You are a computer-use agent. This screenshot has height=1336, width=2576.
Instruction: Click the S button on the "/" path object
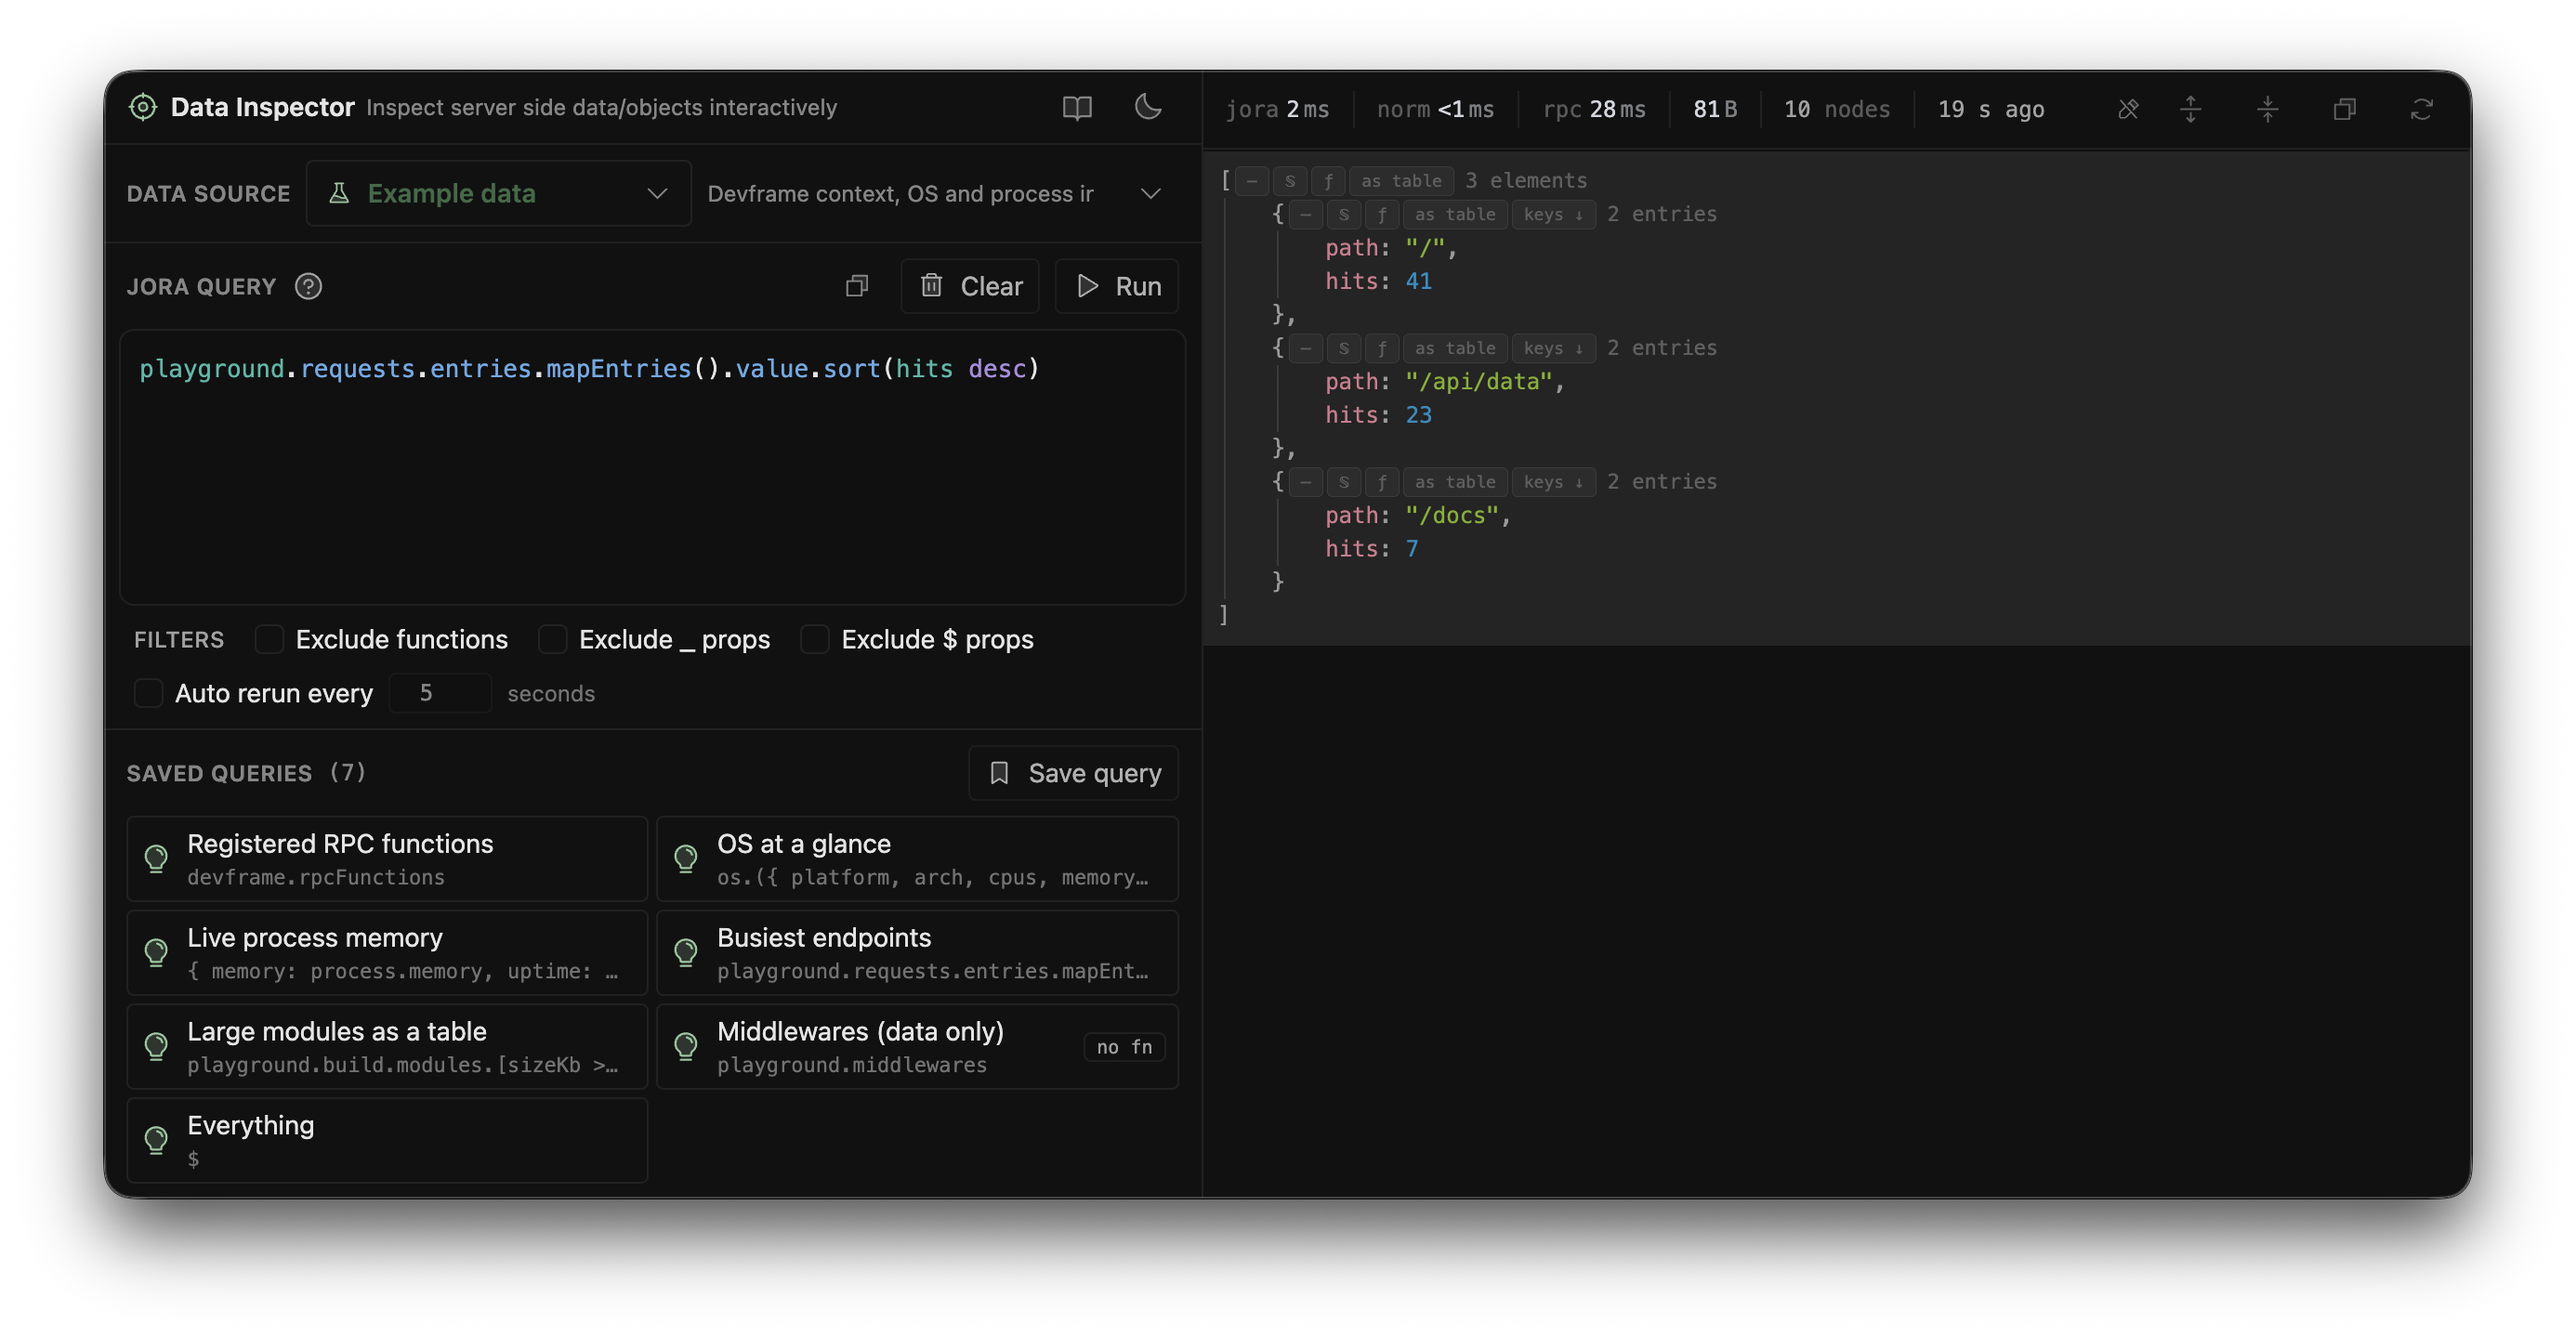tap(1344, 215)
